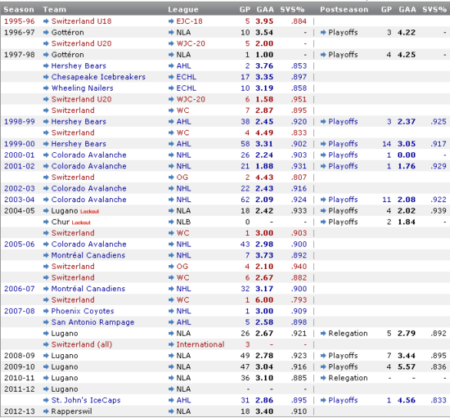Click the International league link
Image resolution: width=450 pixels, height=418 pixels.
(200, 344)
